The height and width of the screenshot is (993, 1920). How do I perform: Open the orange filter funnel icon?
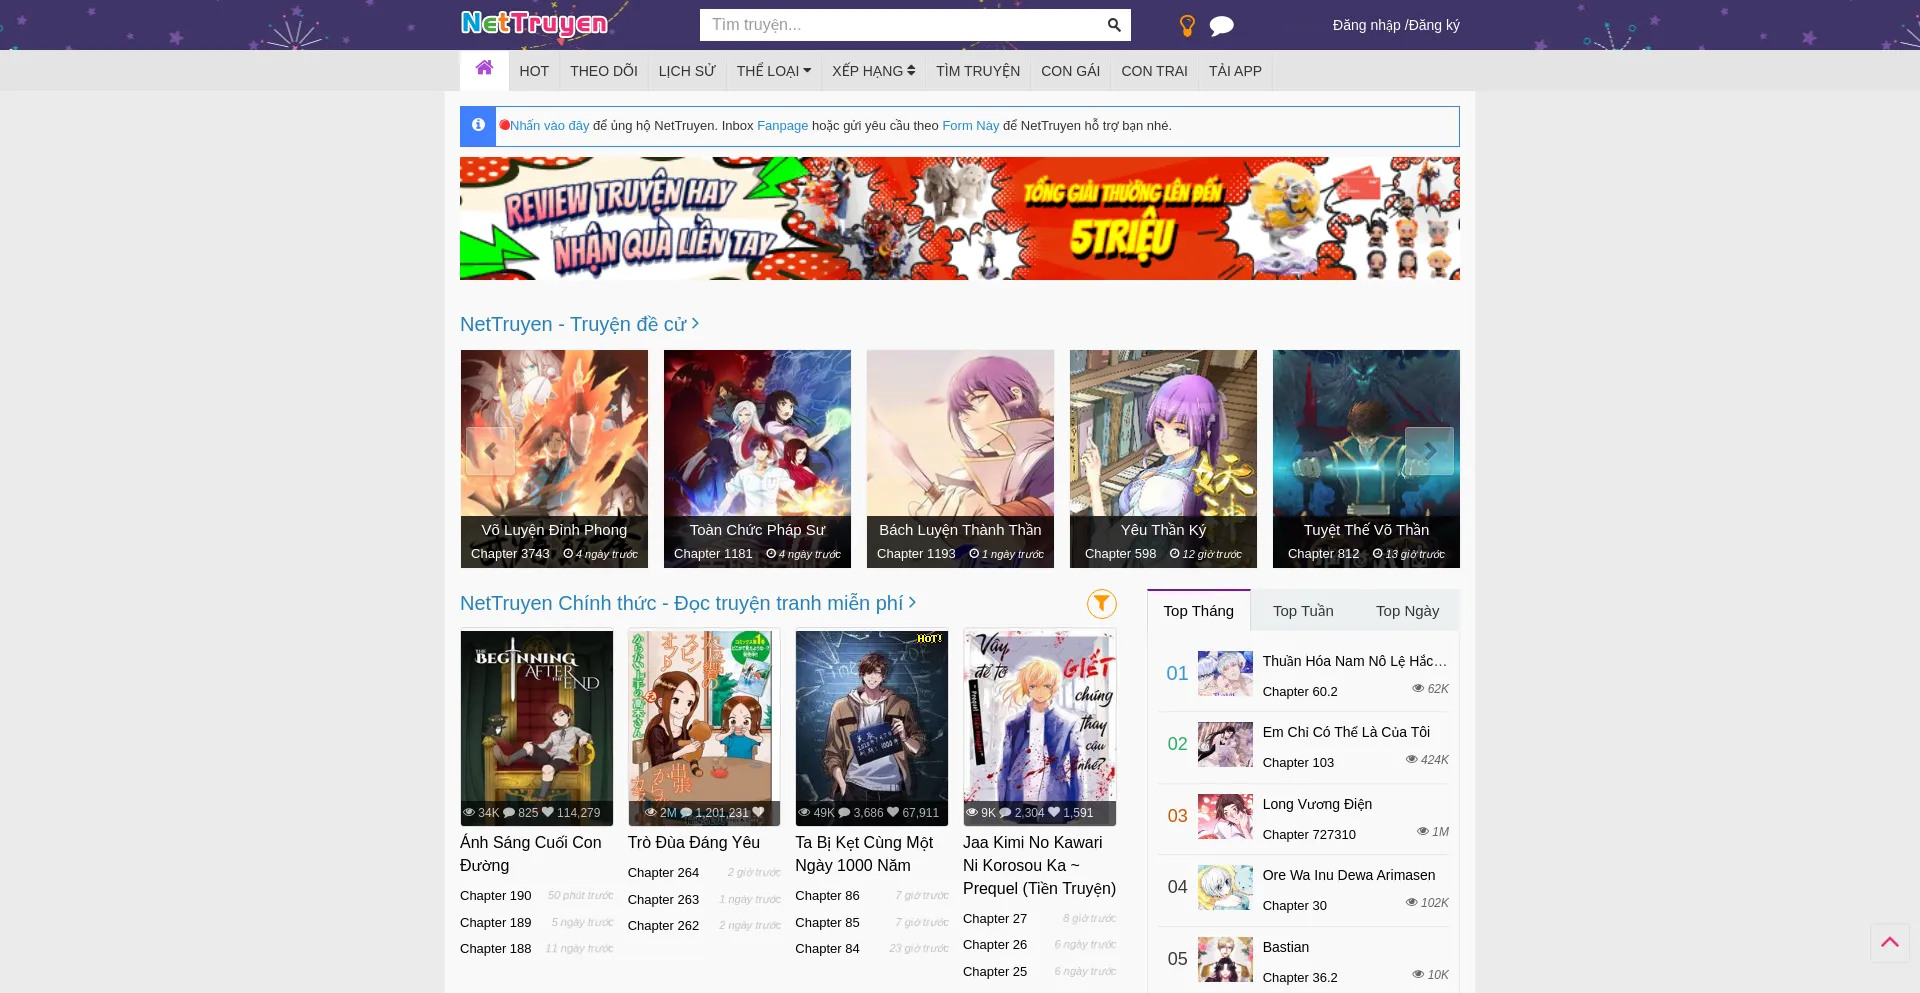pos(1101,603)
